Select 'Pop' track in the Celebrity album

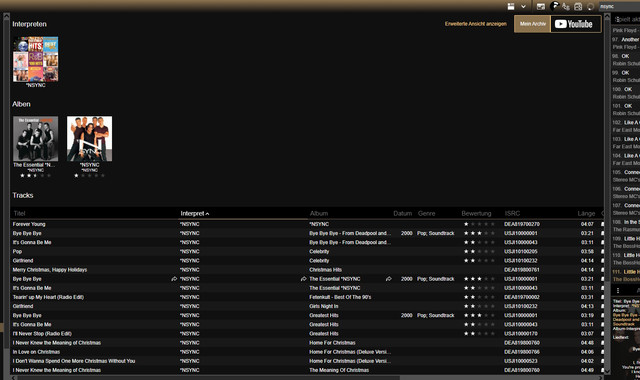pyautogui.click(x=17, y=251)
